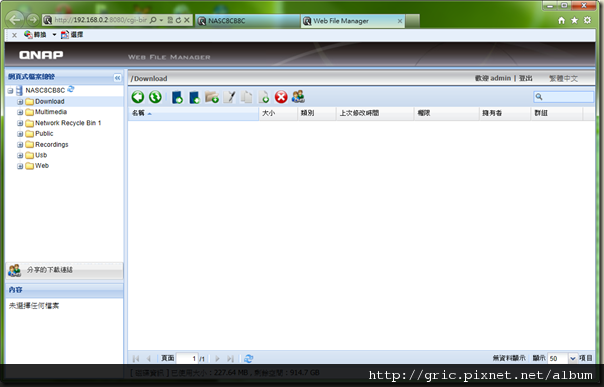
Task: Expand the Multimedia folder node
Action: click(x=20, y=112)
